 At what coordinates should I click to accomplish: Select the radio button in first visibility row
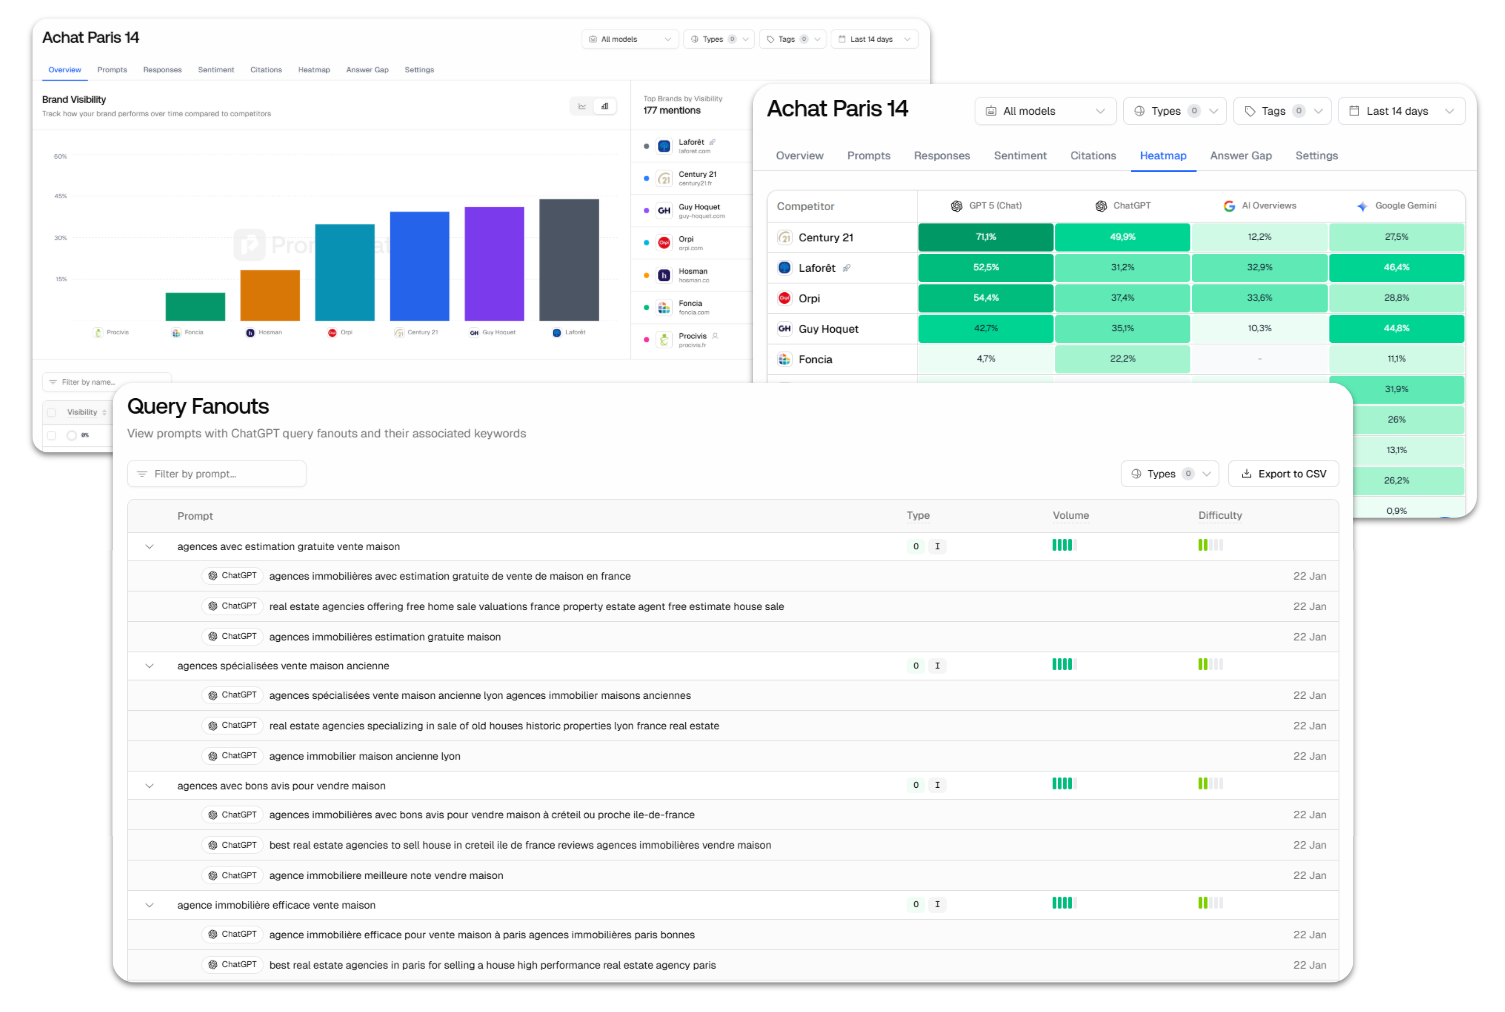coord(71,435)
